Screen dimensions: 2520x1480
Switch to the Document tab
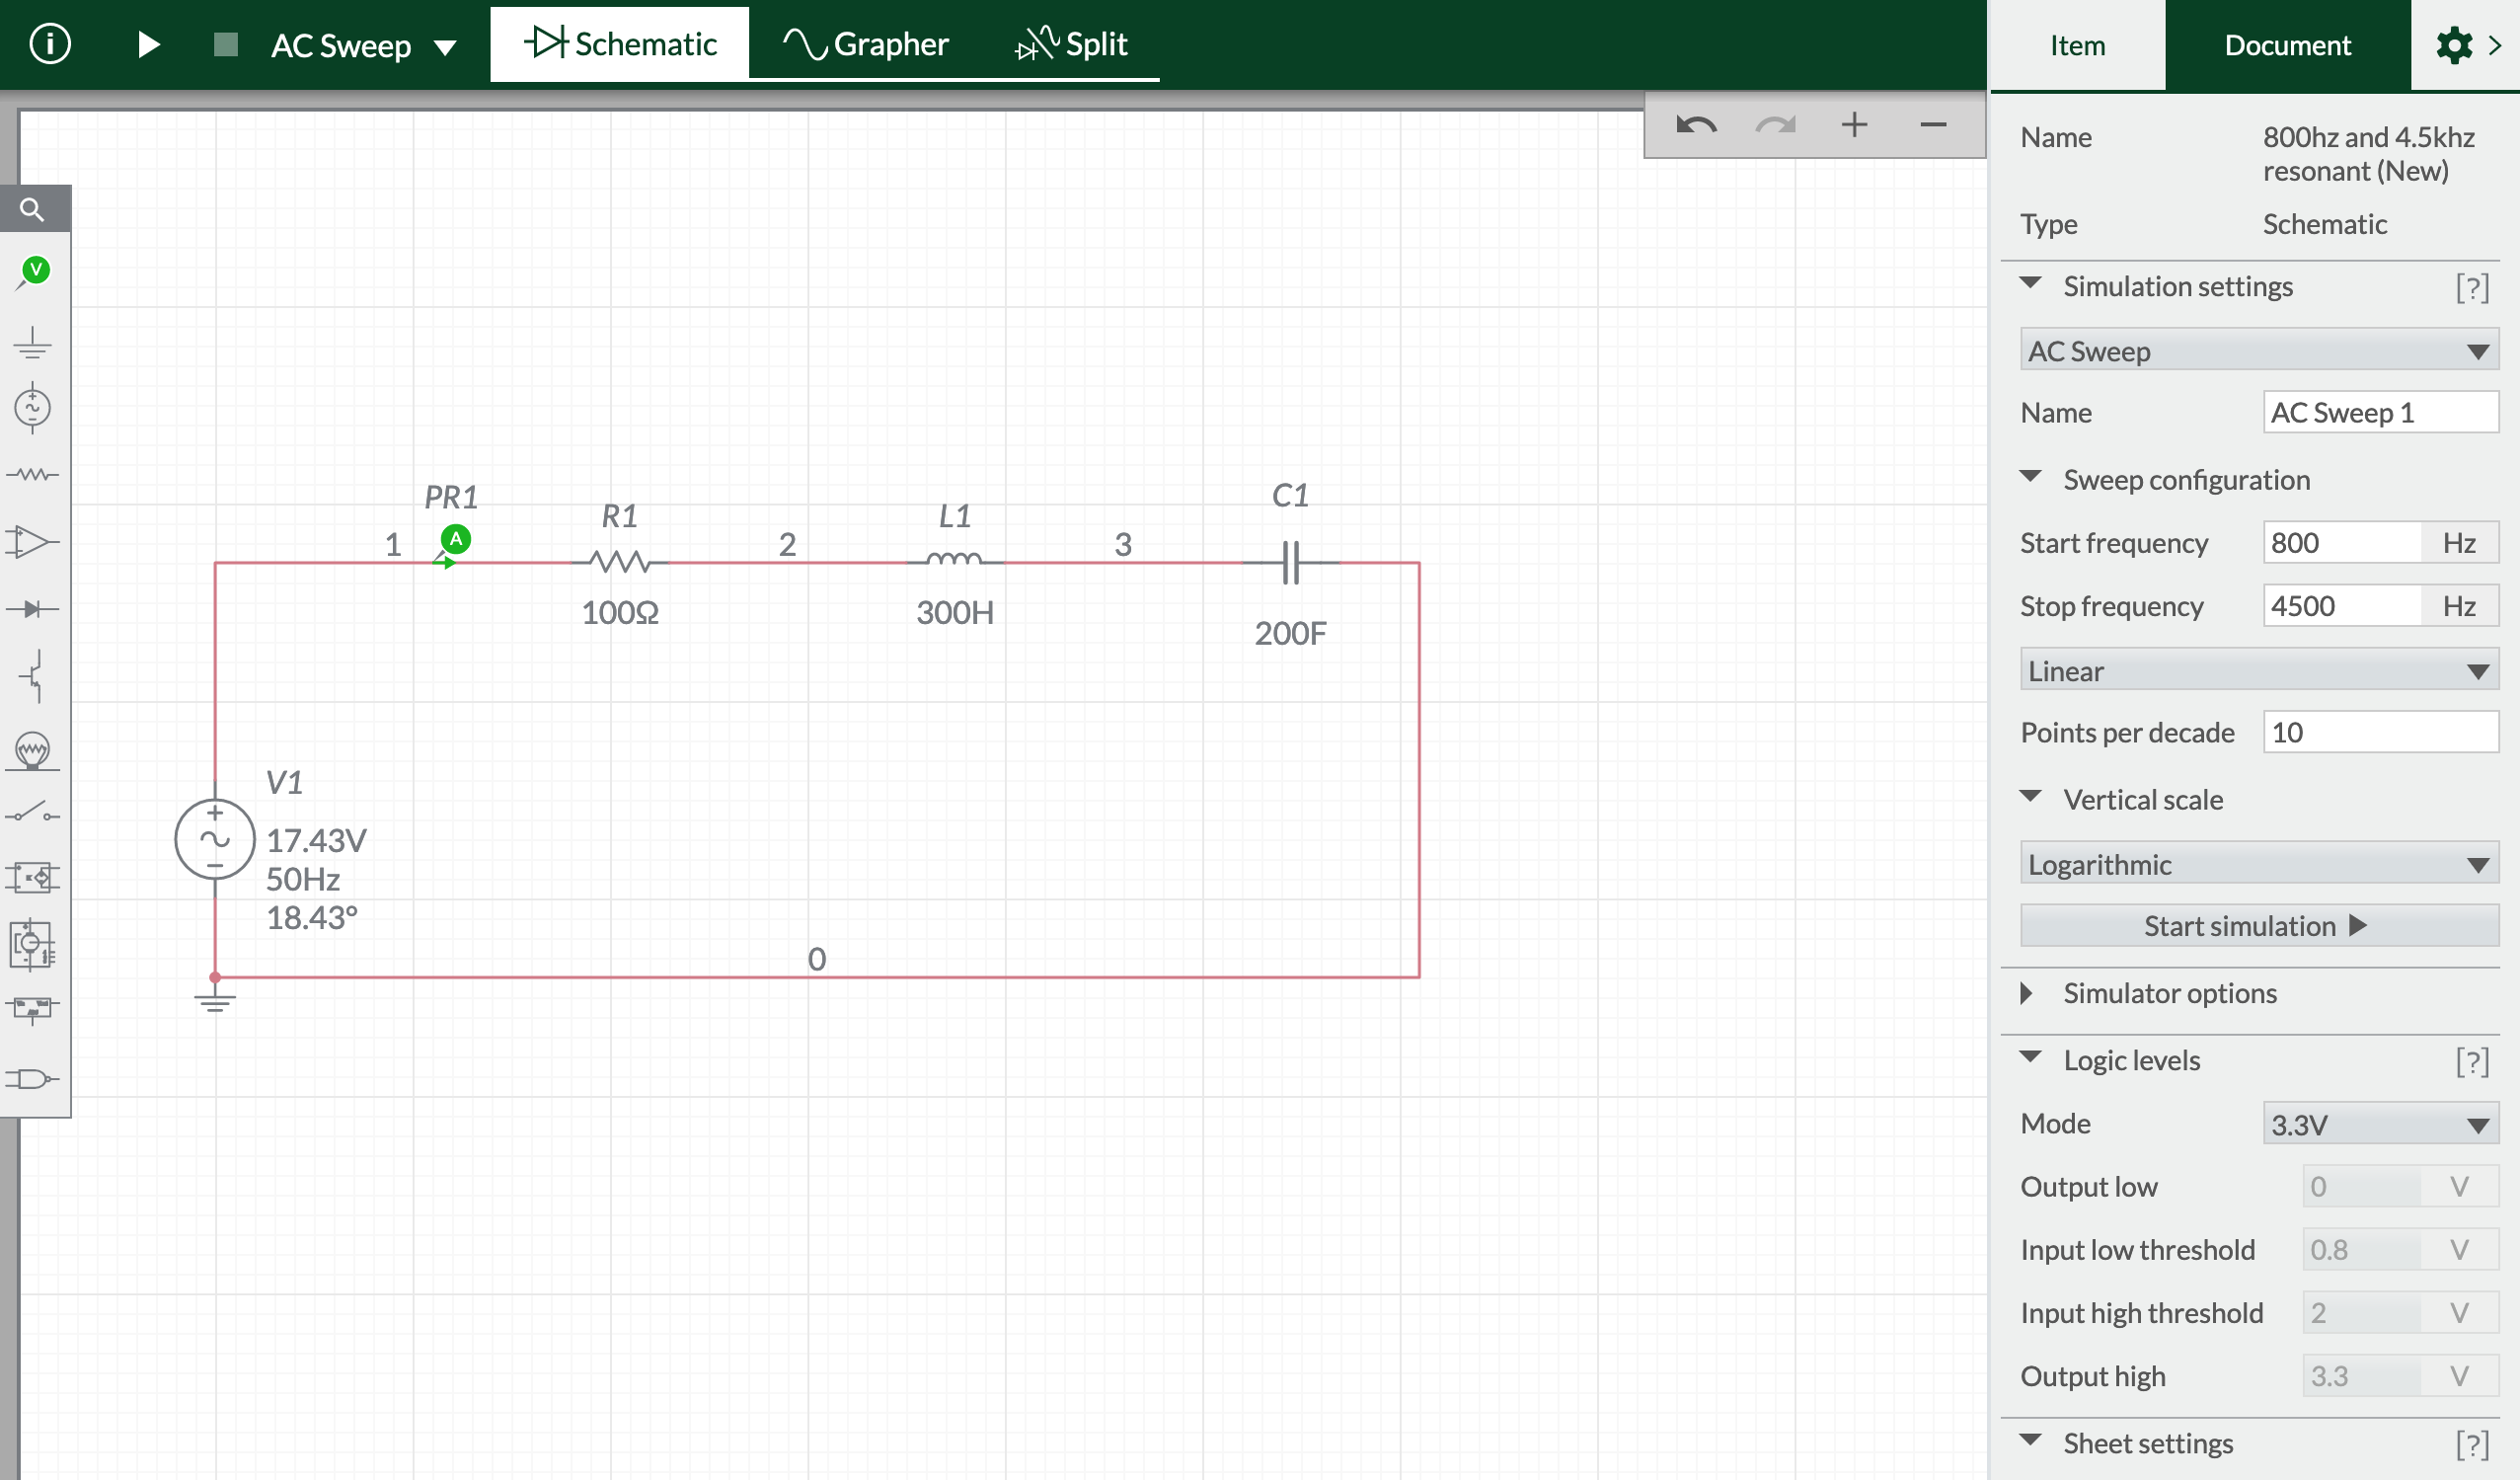tap(2286, 44)
